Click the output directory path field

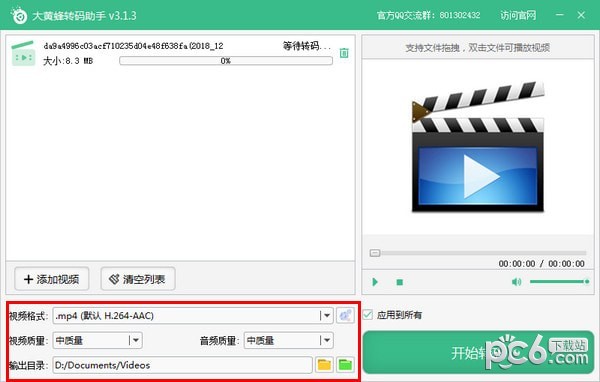tap(183, 365)
